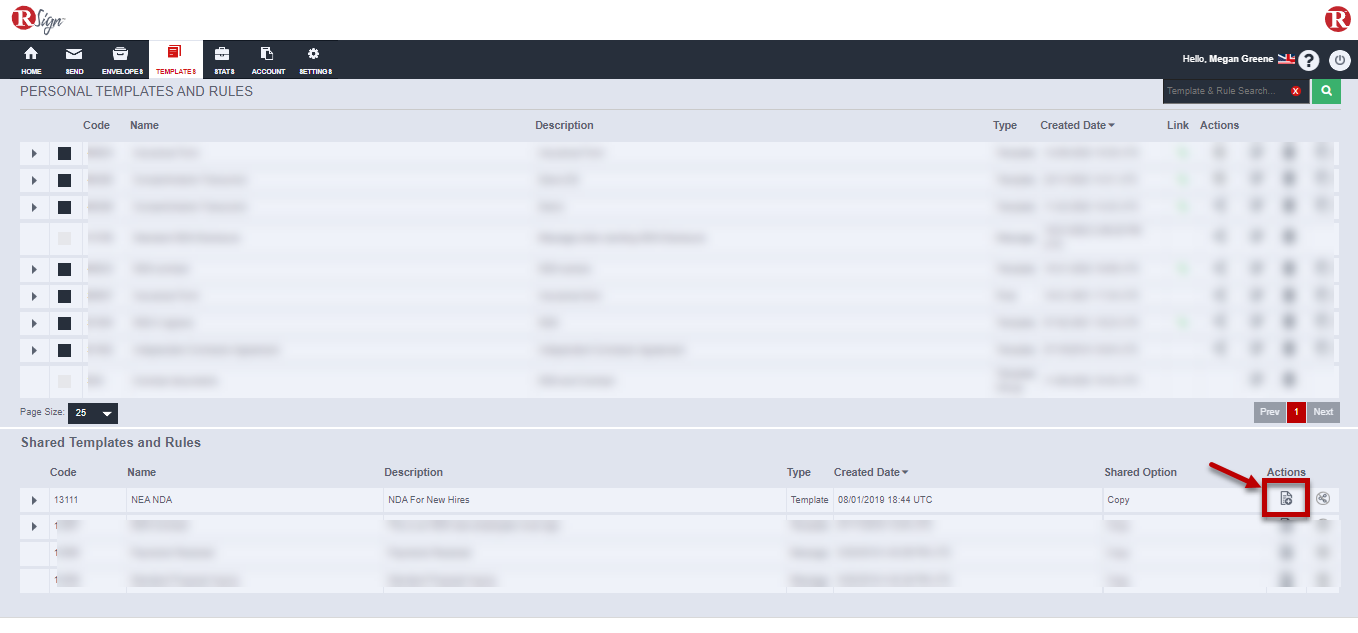Open the Templates tab in navigation
Image resolution: width=1358 pixels, height=633 pixels.
(x=175, y=60)
